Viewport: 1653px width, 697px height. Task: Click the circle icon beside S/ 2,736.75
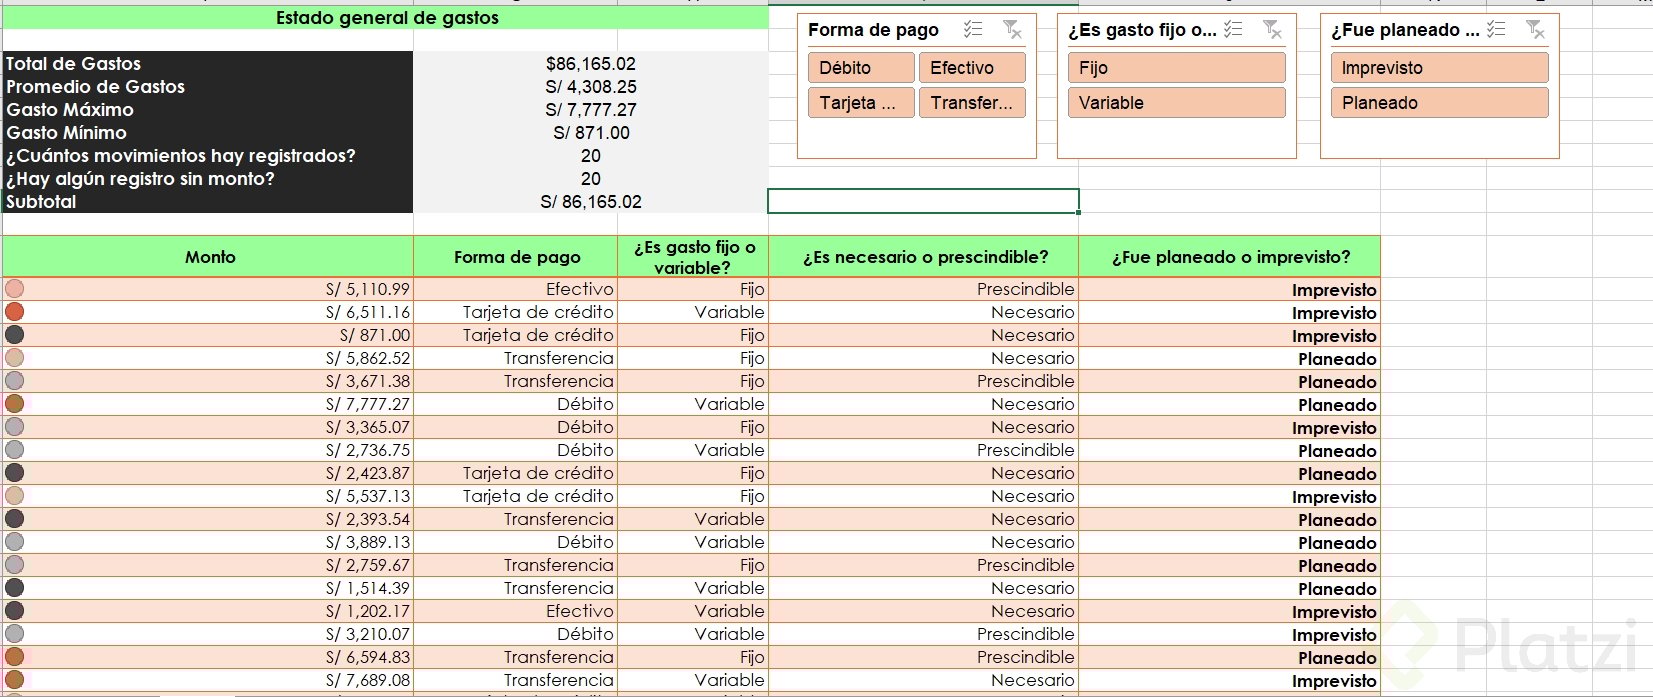click(x=15, y=450)
